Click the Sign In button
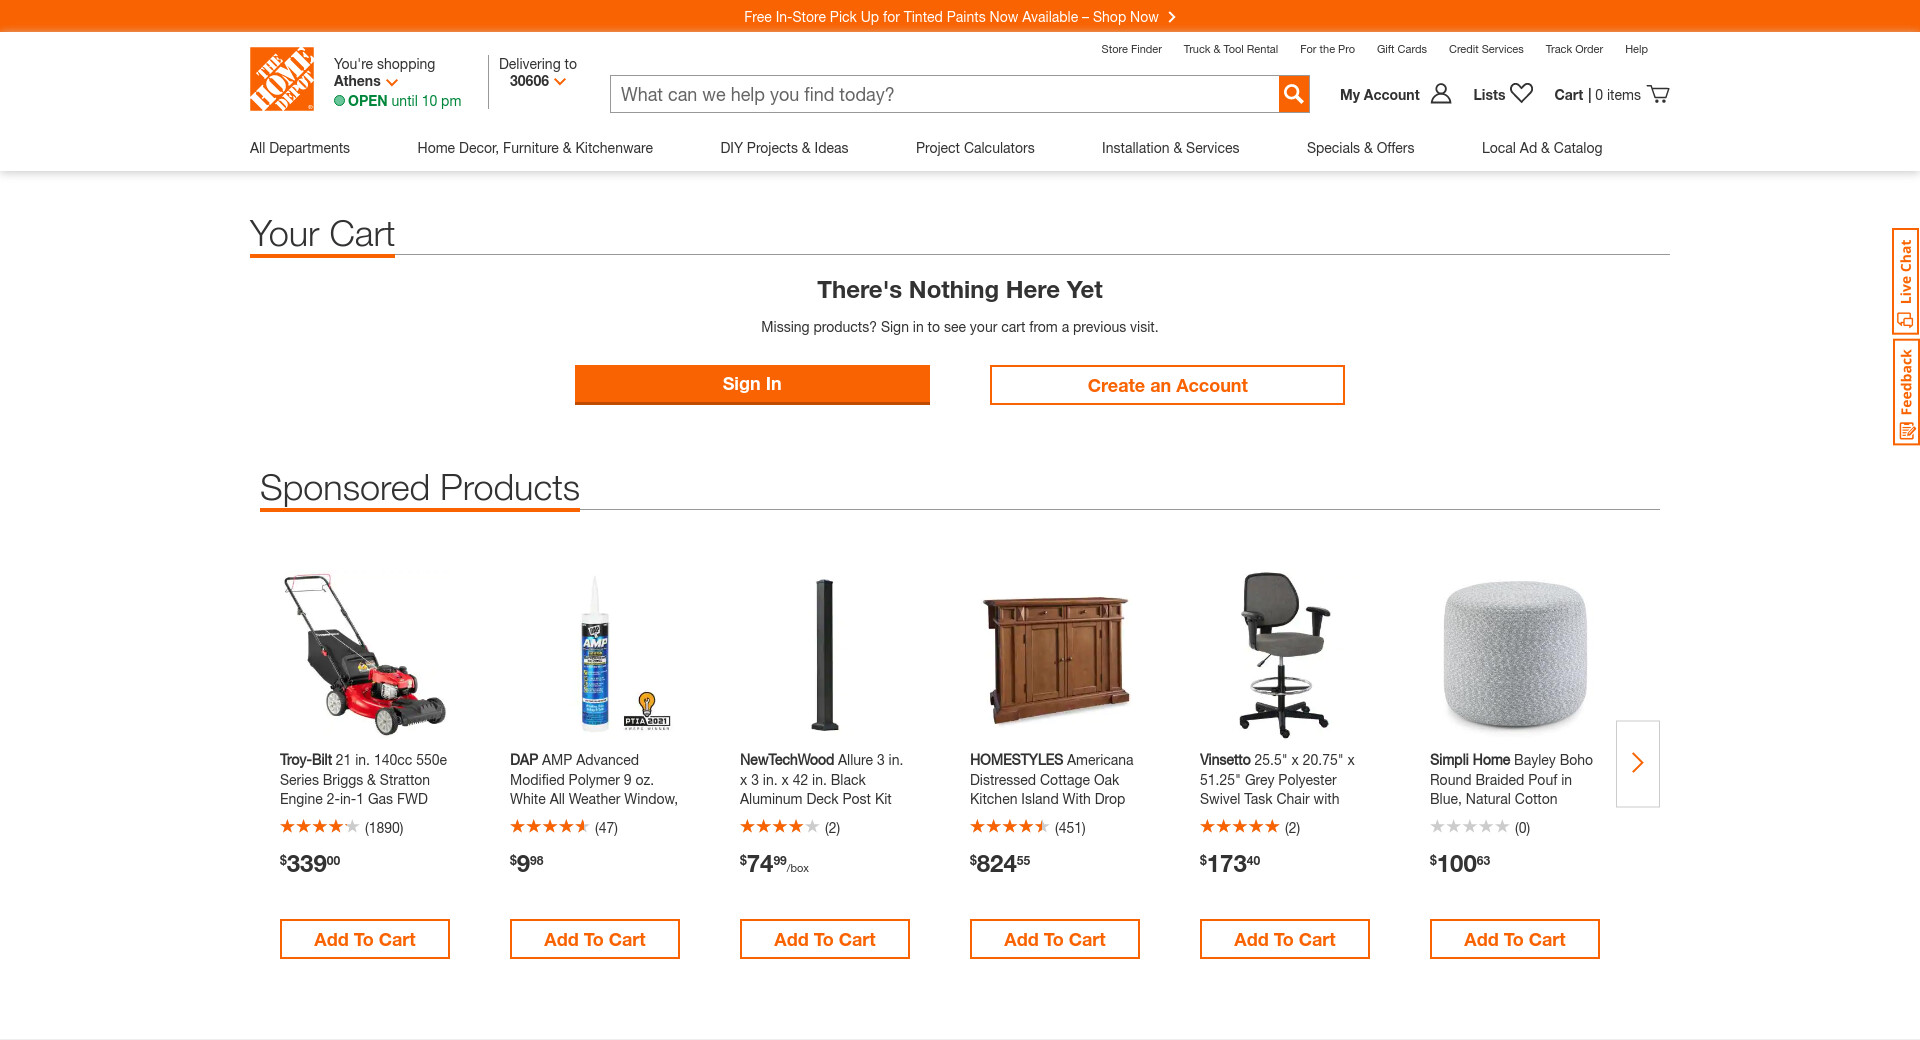Viewport: 1920px width, 1040px height. (752, 384)
